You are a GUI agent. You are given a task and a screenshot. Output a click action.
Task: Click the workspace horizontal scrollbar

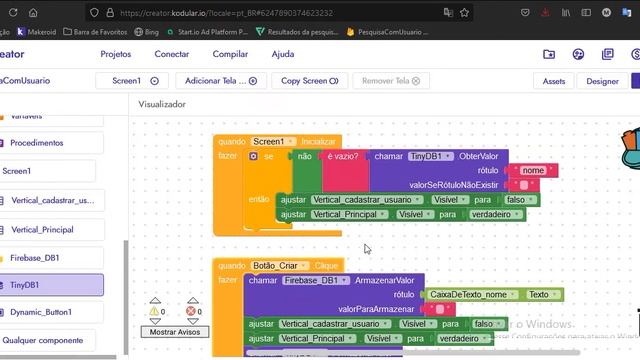pyautogui.click(x=412, y=352)
